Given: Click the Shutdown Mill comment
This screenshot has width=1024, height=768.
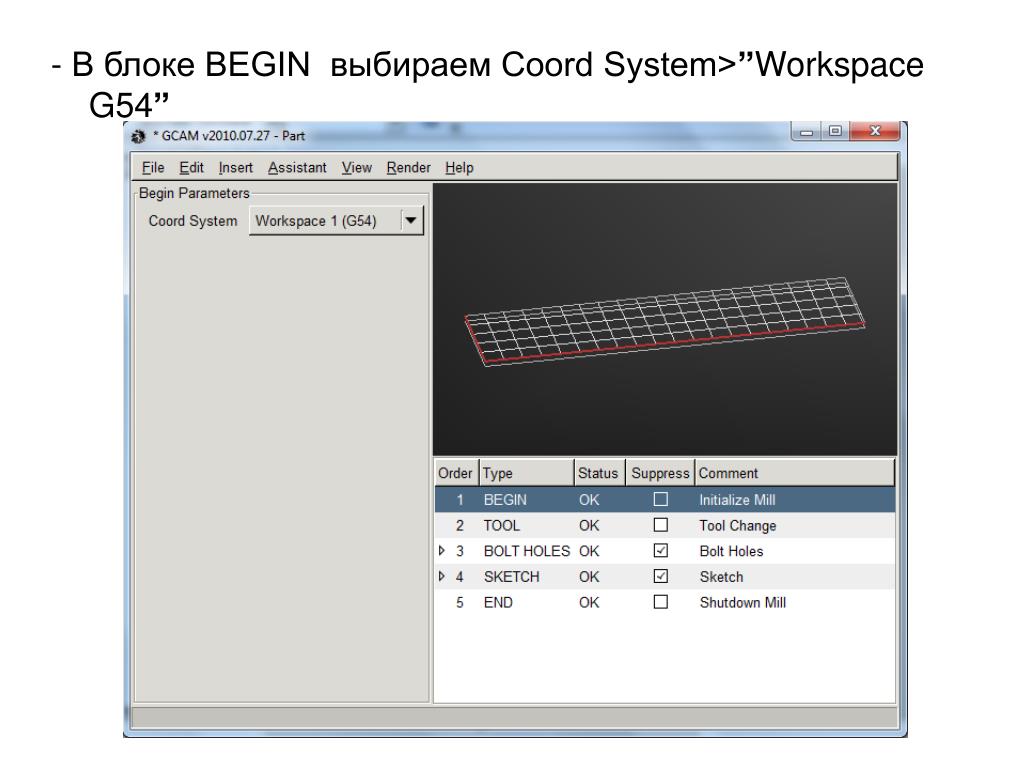Looking at the screenshot, I should (x=743, y=602).
